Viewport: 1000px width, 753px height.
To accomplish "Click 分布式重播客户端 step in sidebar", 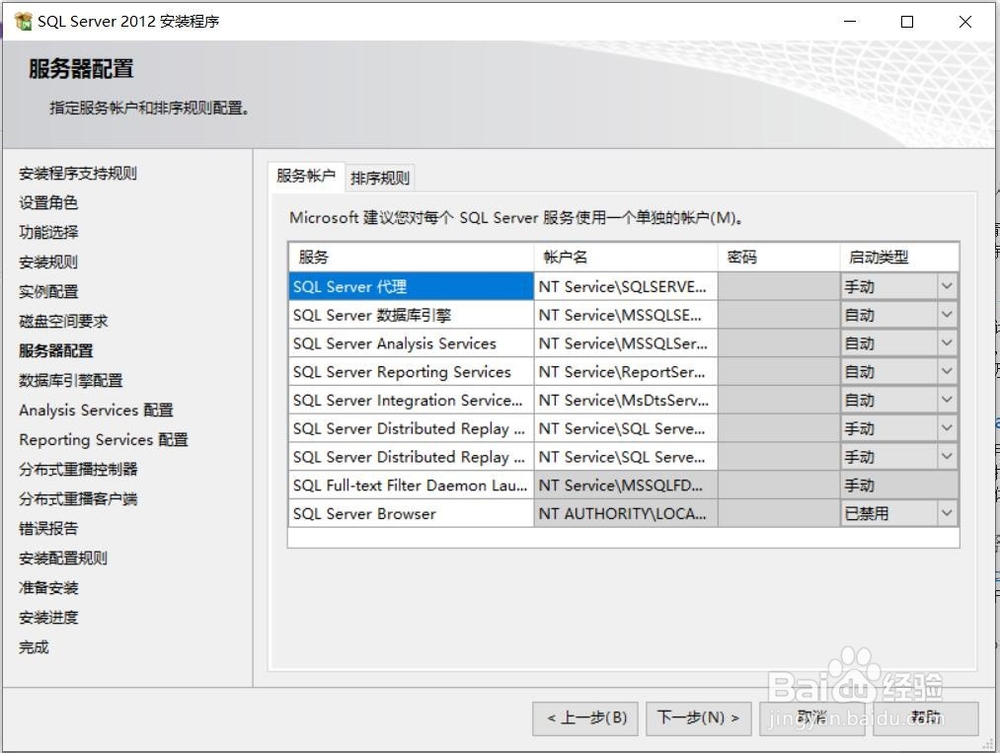I will click(78, 499).
